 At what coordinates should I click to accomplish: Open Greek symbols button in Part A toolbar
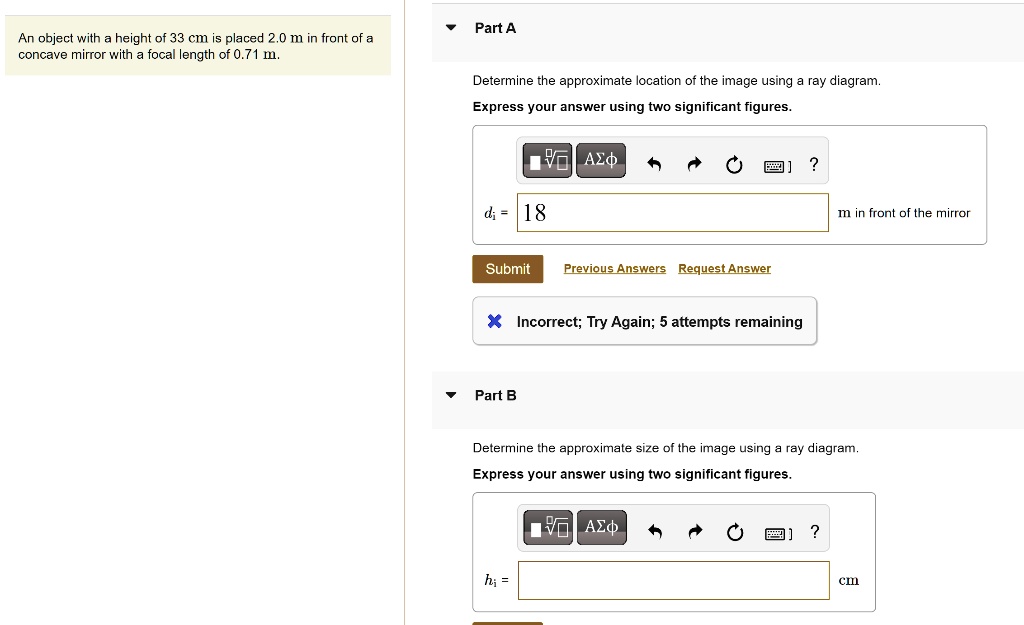tap(601, 160)
